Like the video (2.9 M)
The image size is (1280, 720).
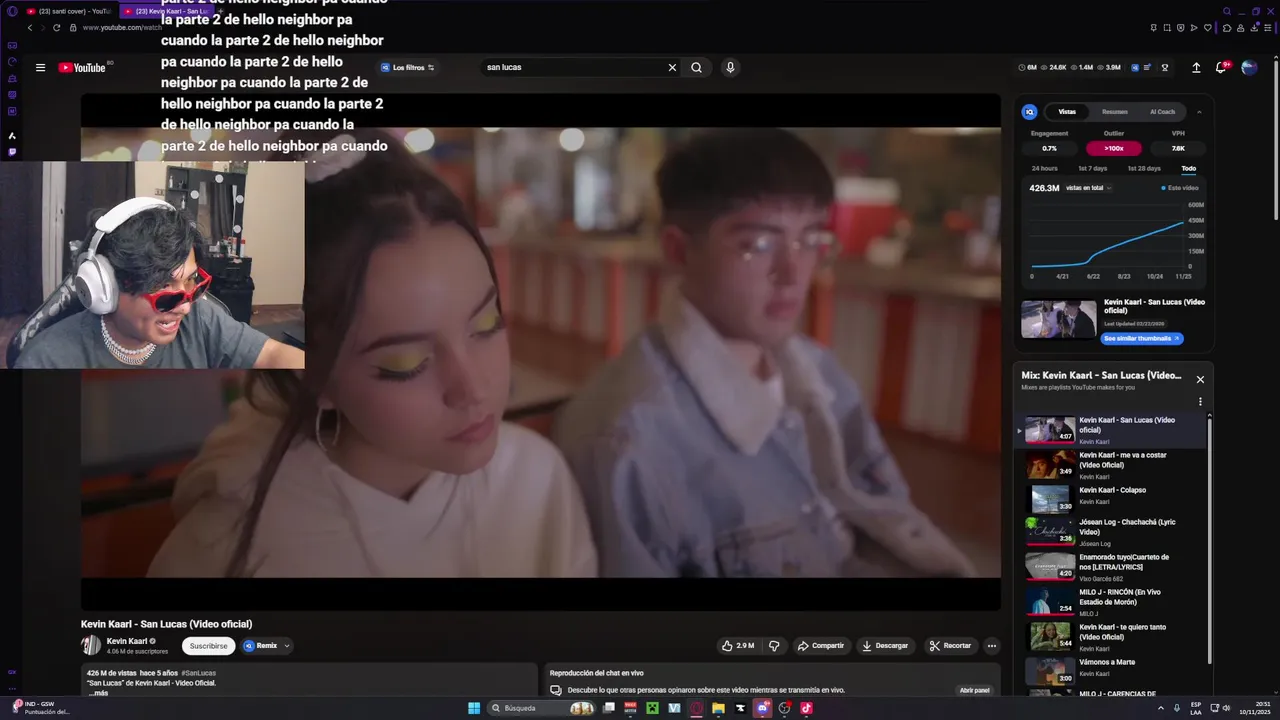click(738, 646)
